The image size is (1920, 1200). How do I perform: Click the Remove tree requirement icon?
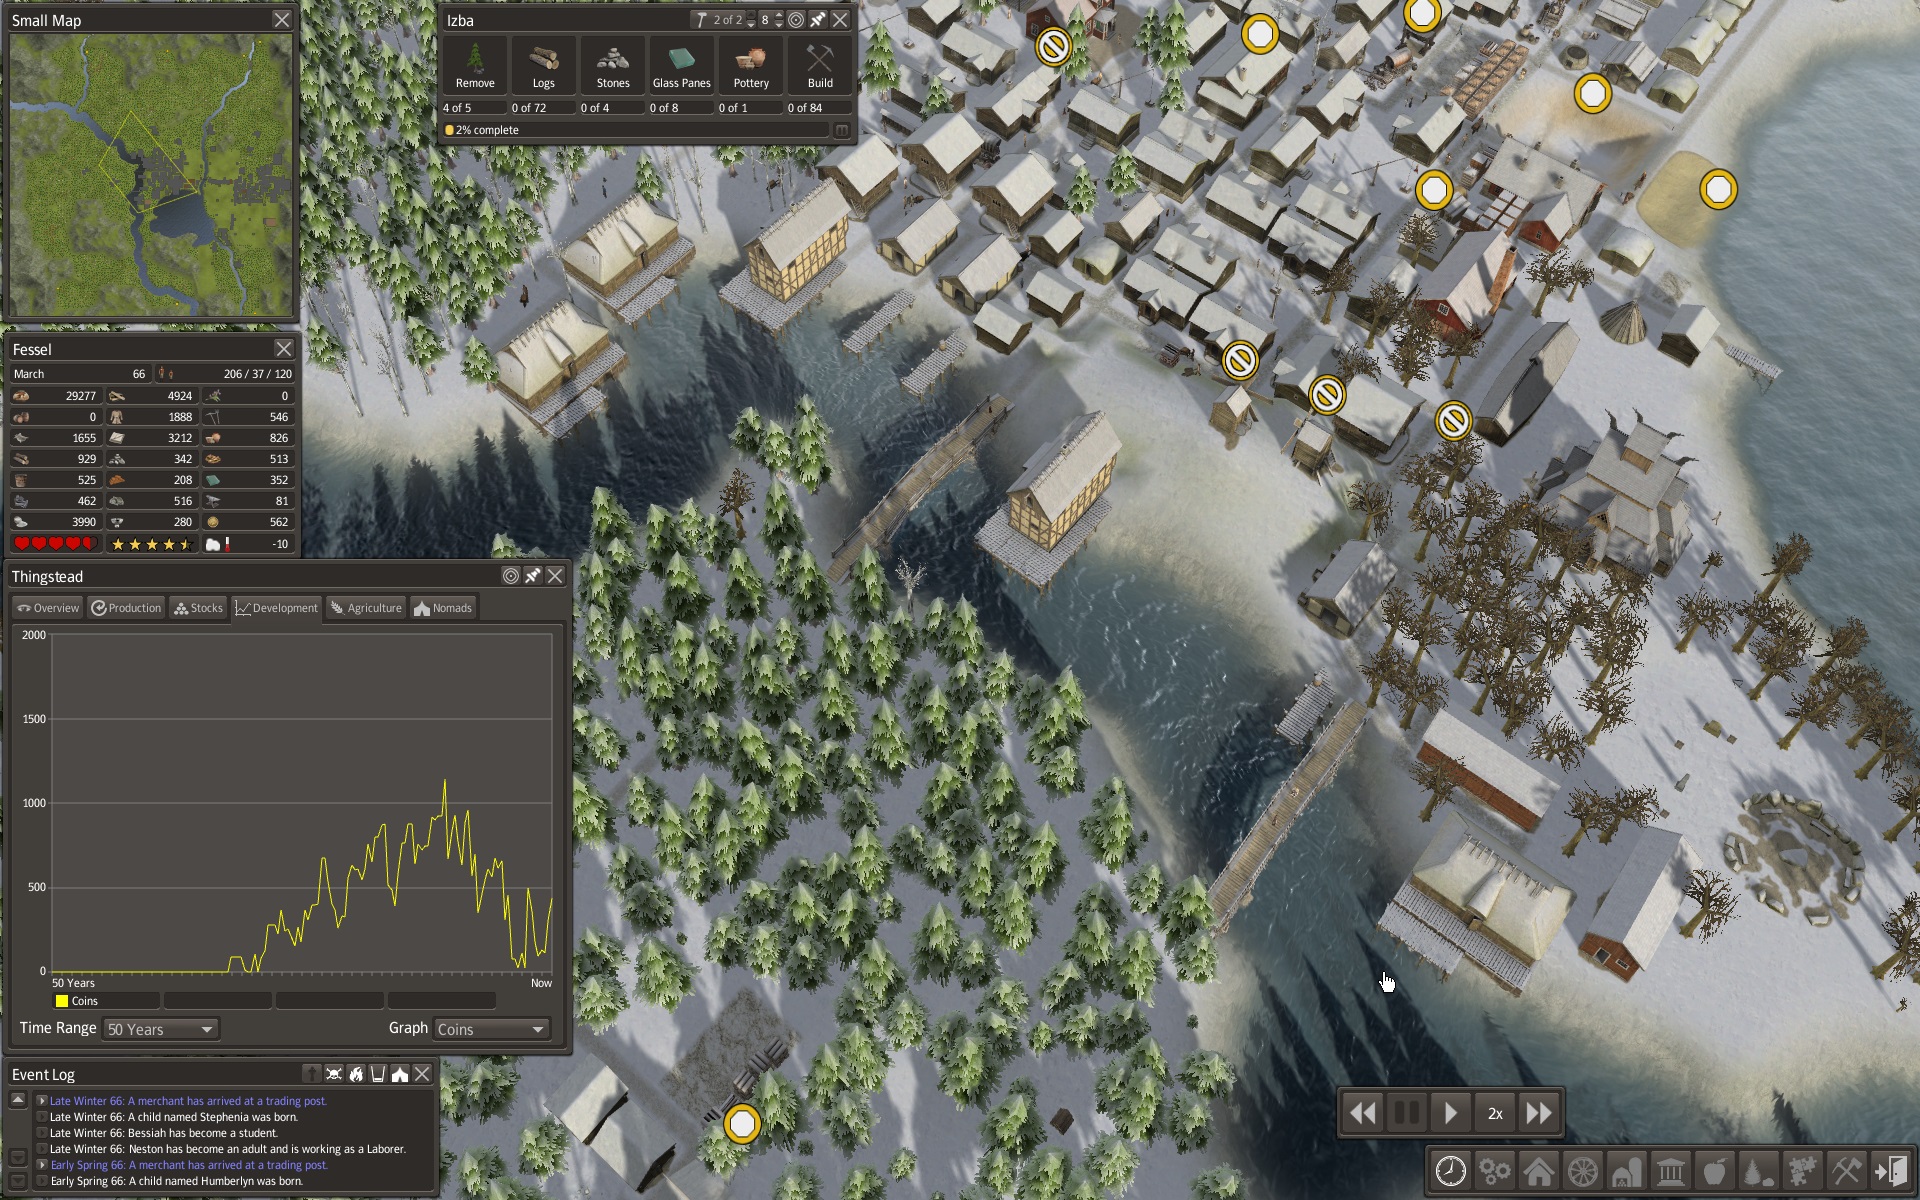pos(475,65)
